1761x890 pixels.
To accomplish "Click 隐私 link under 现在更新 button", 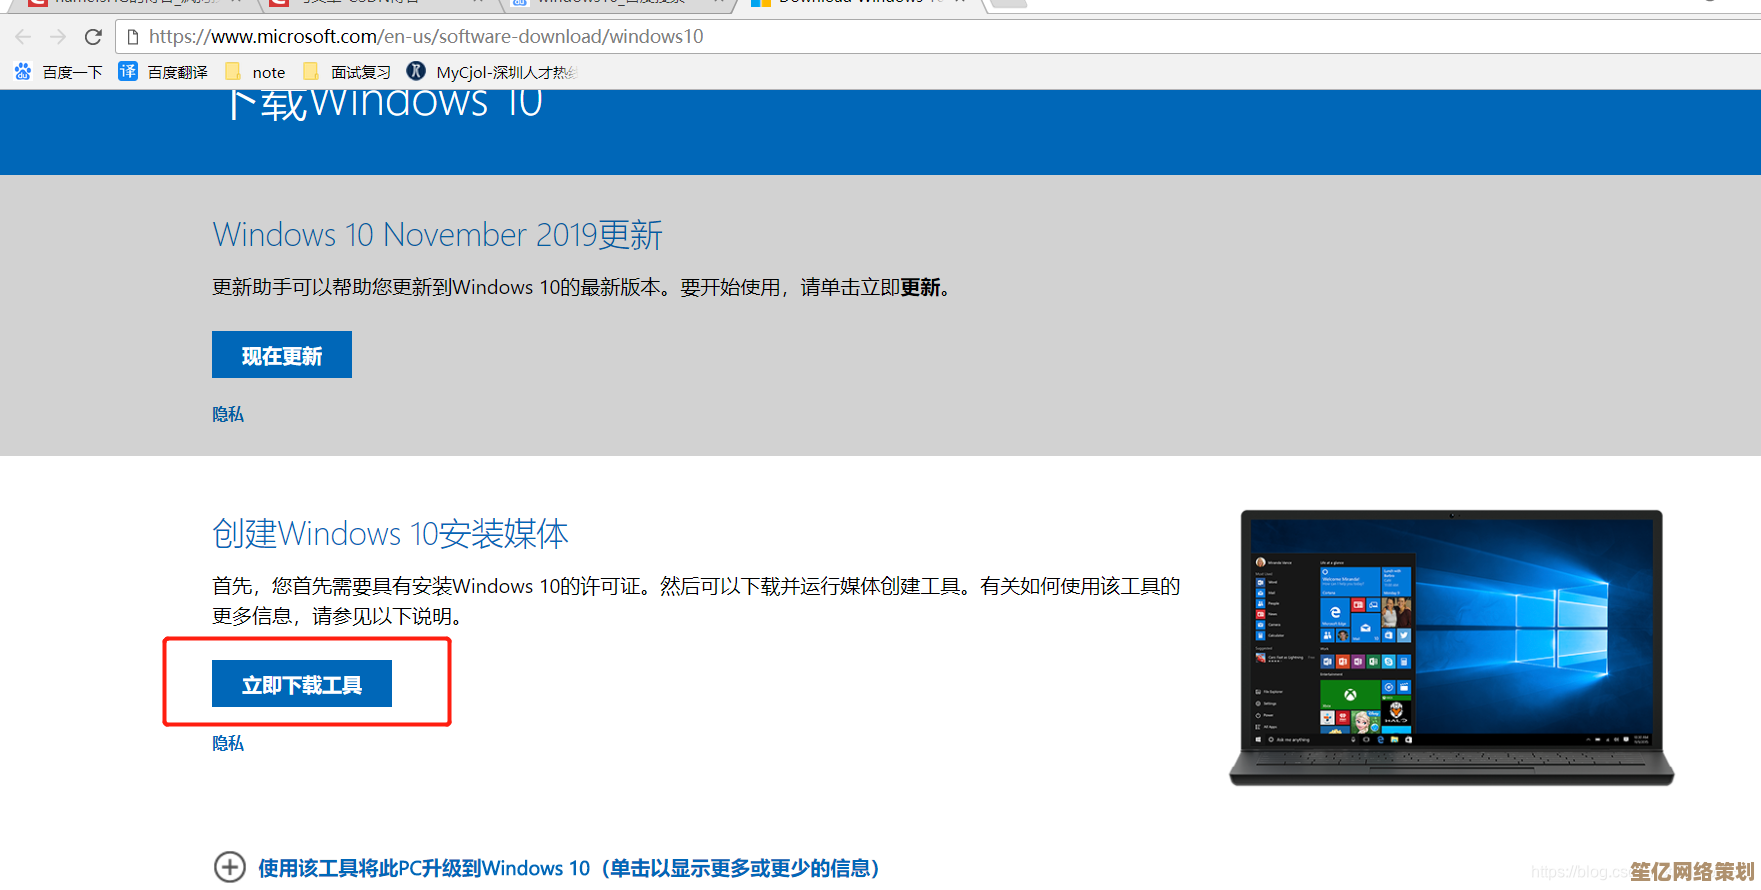I will 228,414.
